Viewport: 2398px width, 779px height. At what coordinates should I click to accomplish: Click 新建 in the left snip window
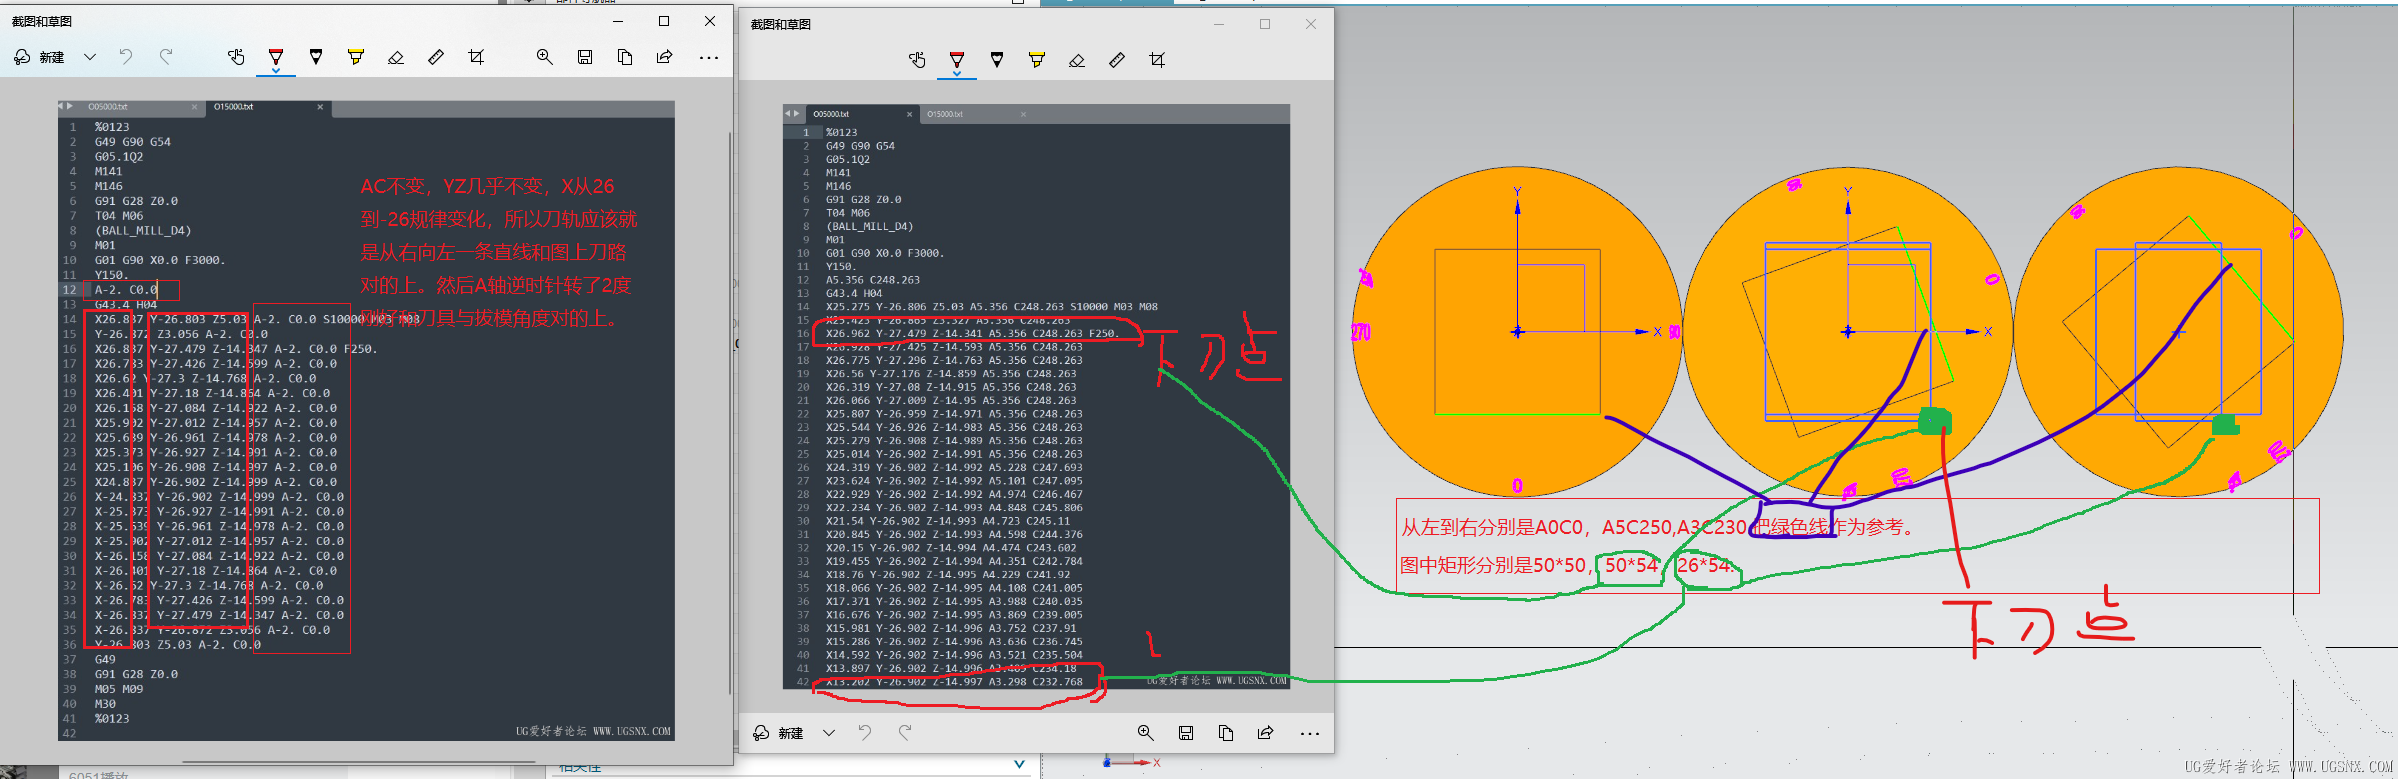click(39, 57)
